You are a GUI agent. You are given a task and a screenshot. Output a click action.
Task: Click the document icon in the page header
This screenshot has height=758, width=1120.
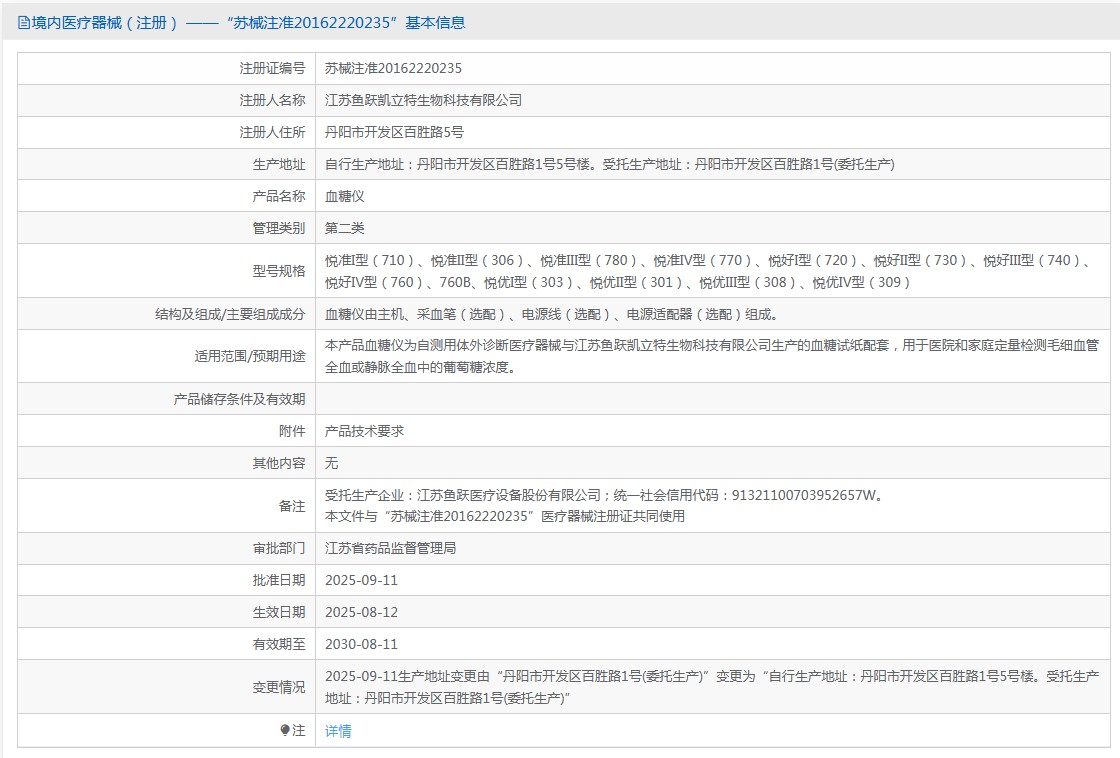coord(24,23)
